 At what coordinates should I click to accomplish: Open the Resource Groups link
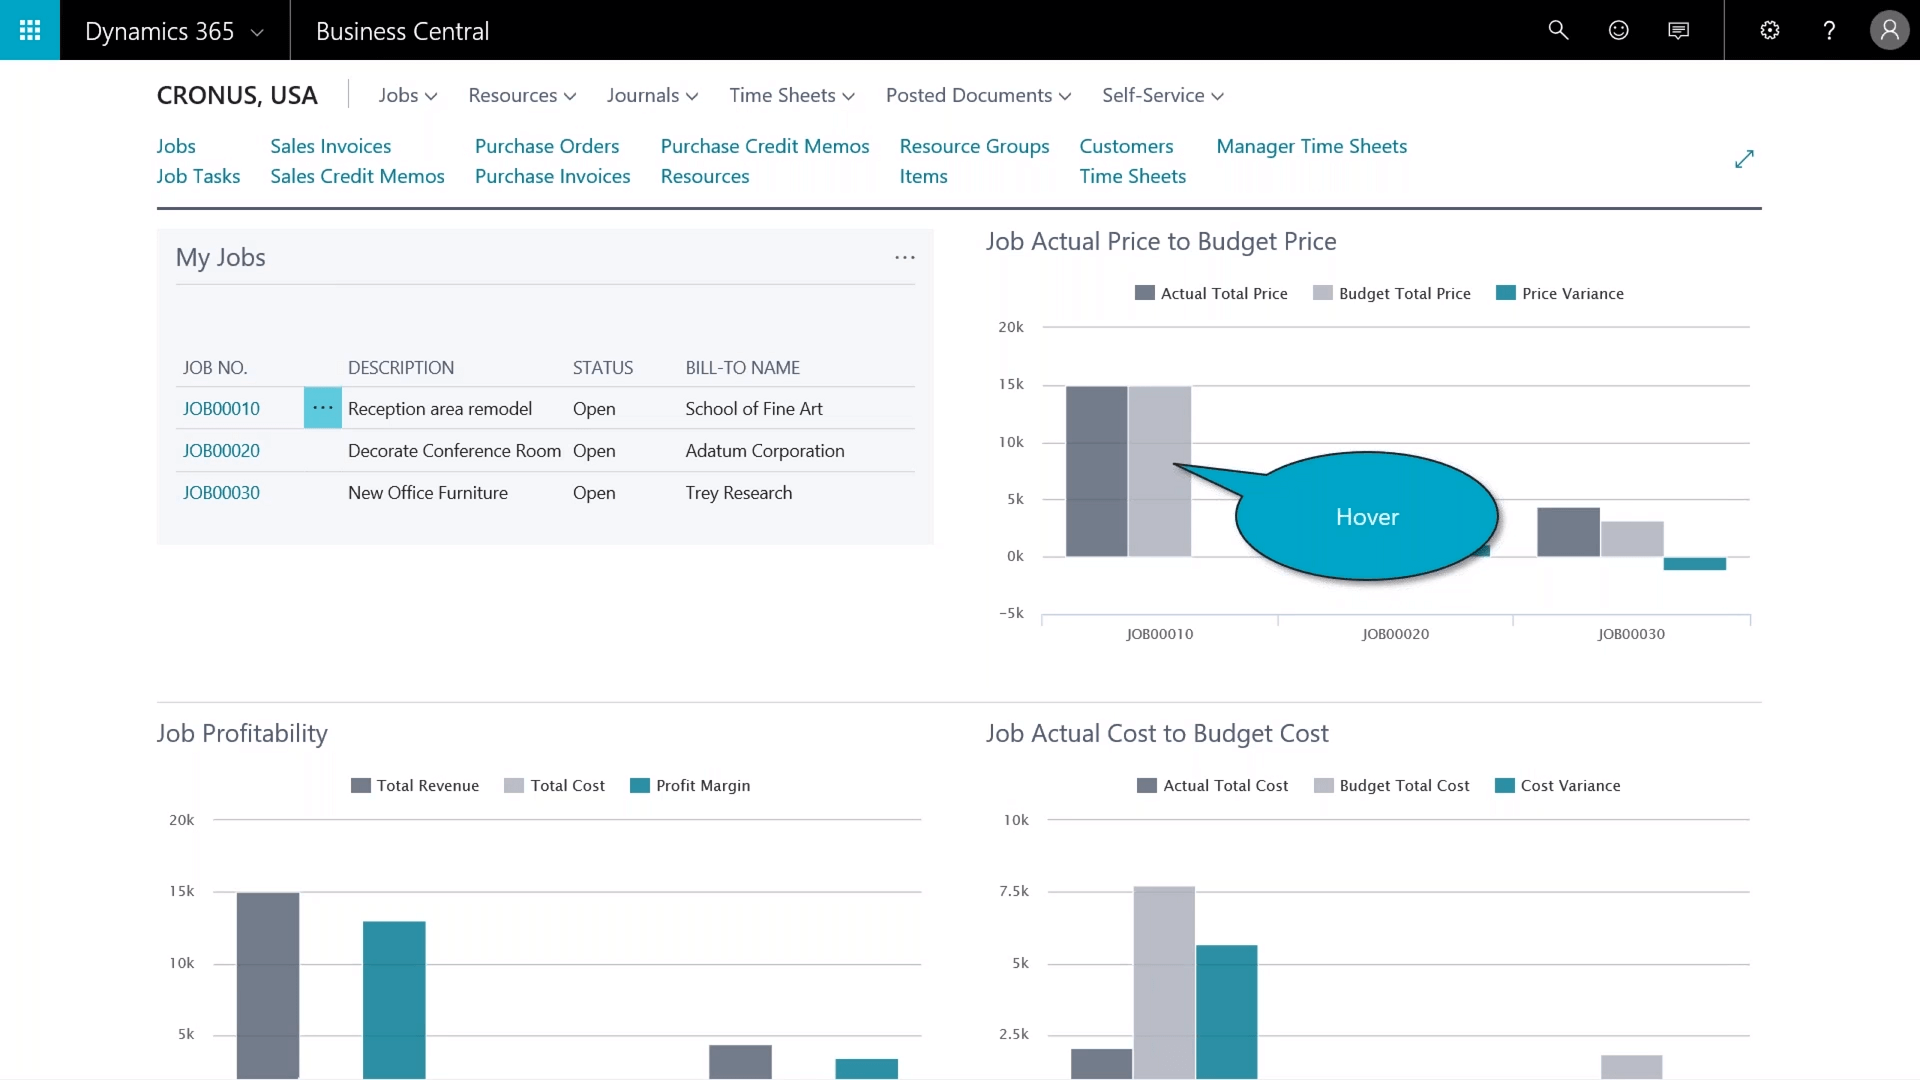(x=974, y=146)
